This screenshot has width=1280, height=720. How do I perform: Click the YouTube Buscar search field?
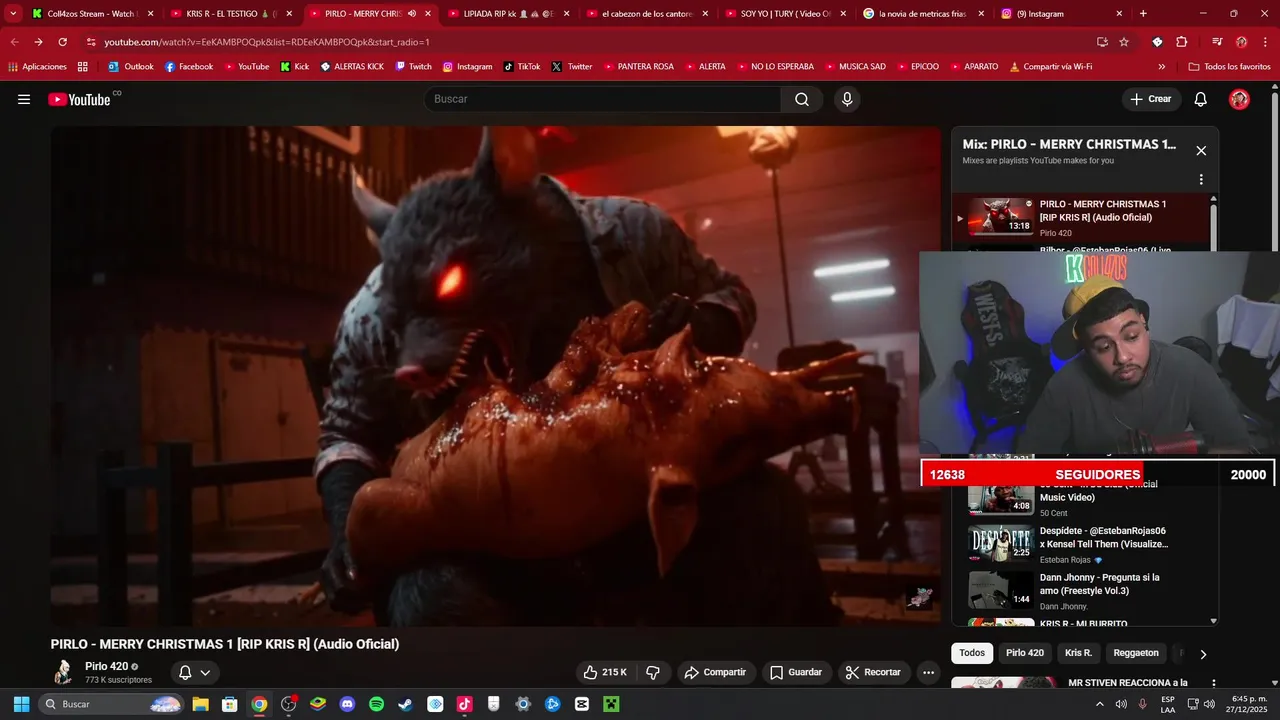coord(605,99)
